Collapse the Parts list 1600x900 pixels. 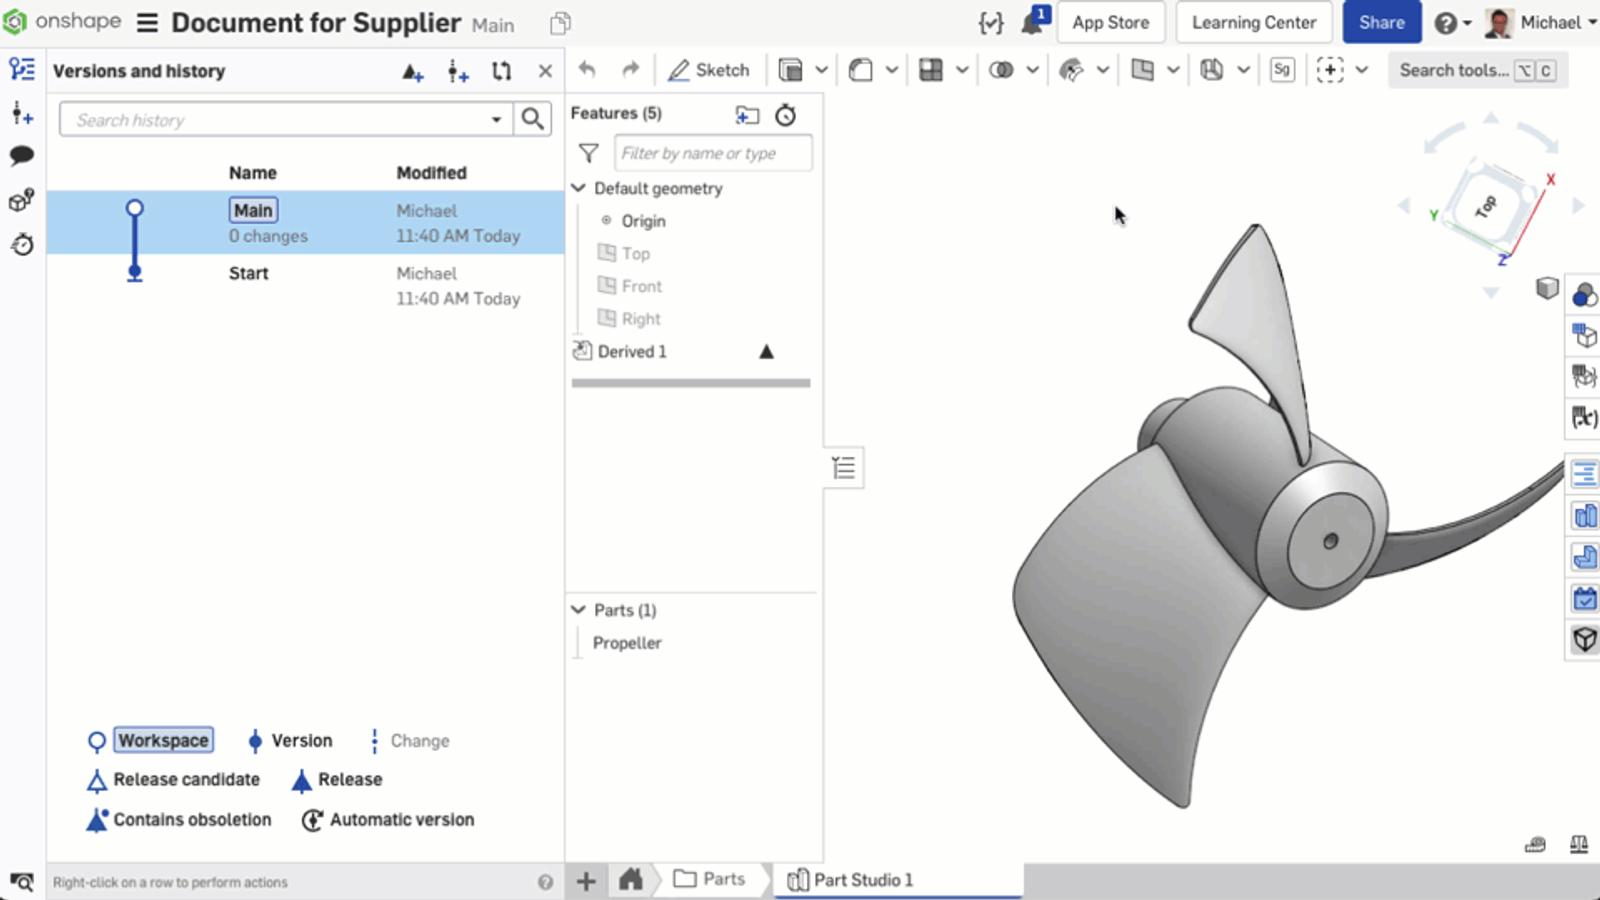(x=579, y=610)
